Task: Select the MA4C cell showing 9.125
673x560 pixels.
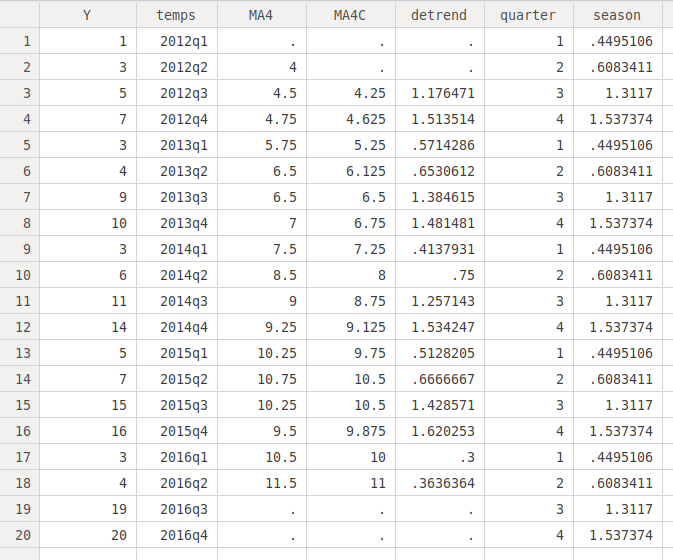Action: coord(351,327)
